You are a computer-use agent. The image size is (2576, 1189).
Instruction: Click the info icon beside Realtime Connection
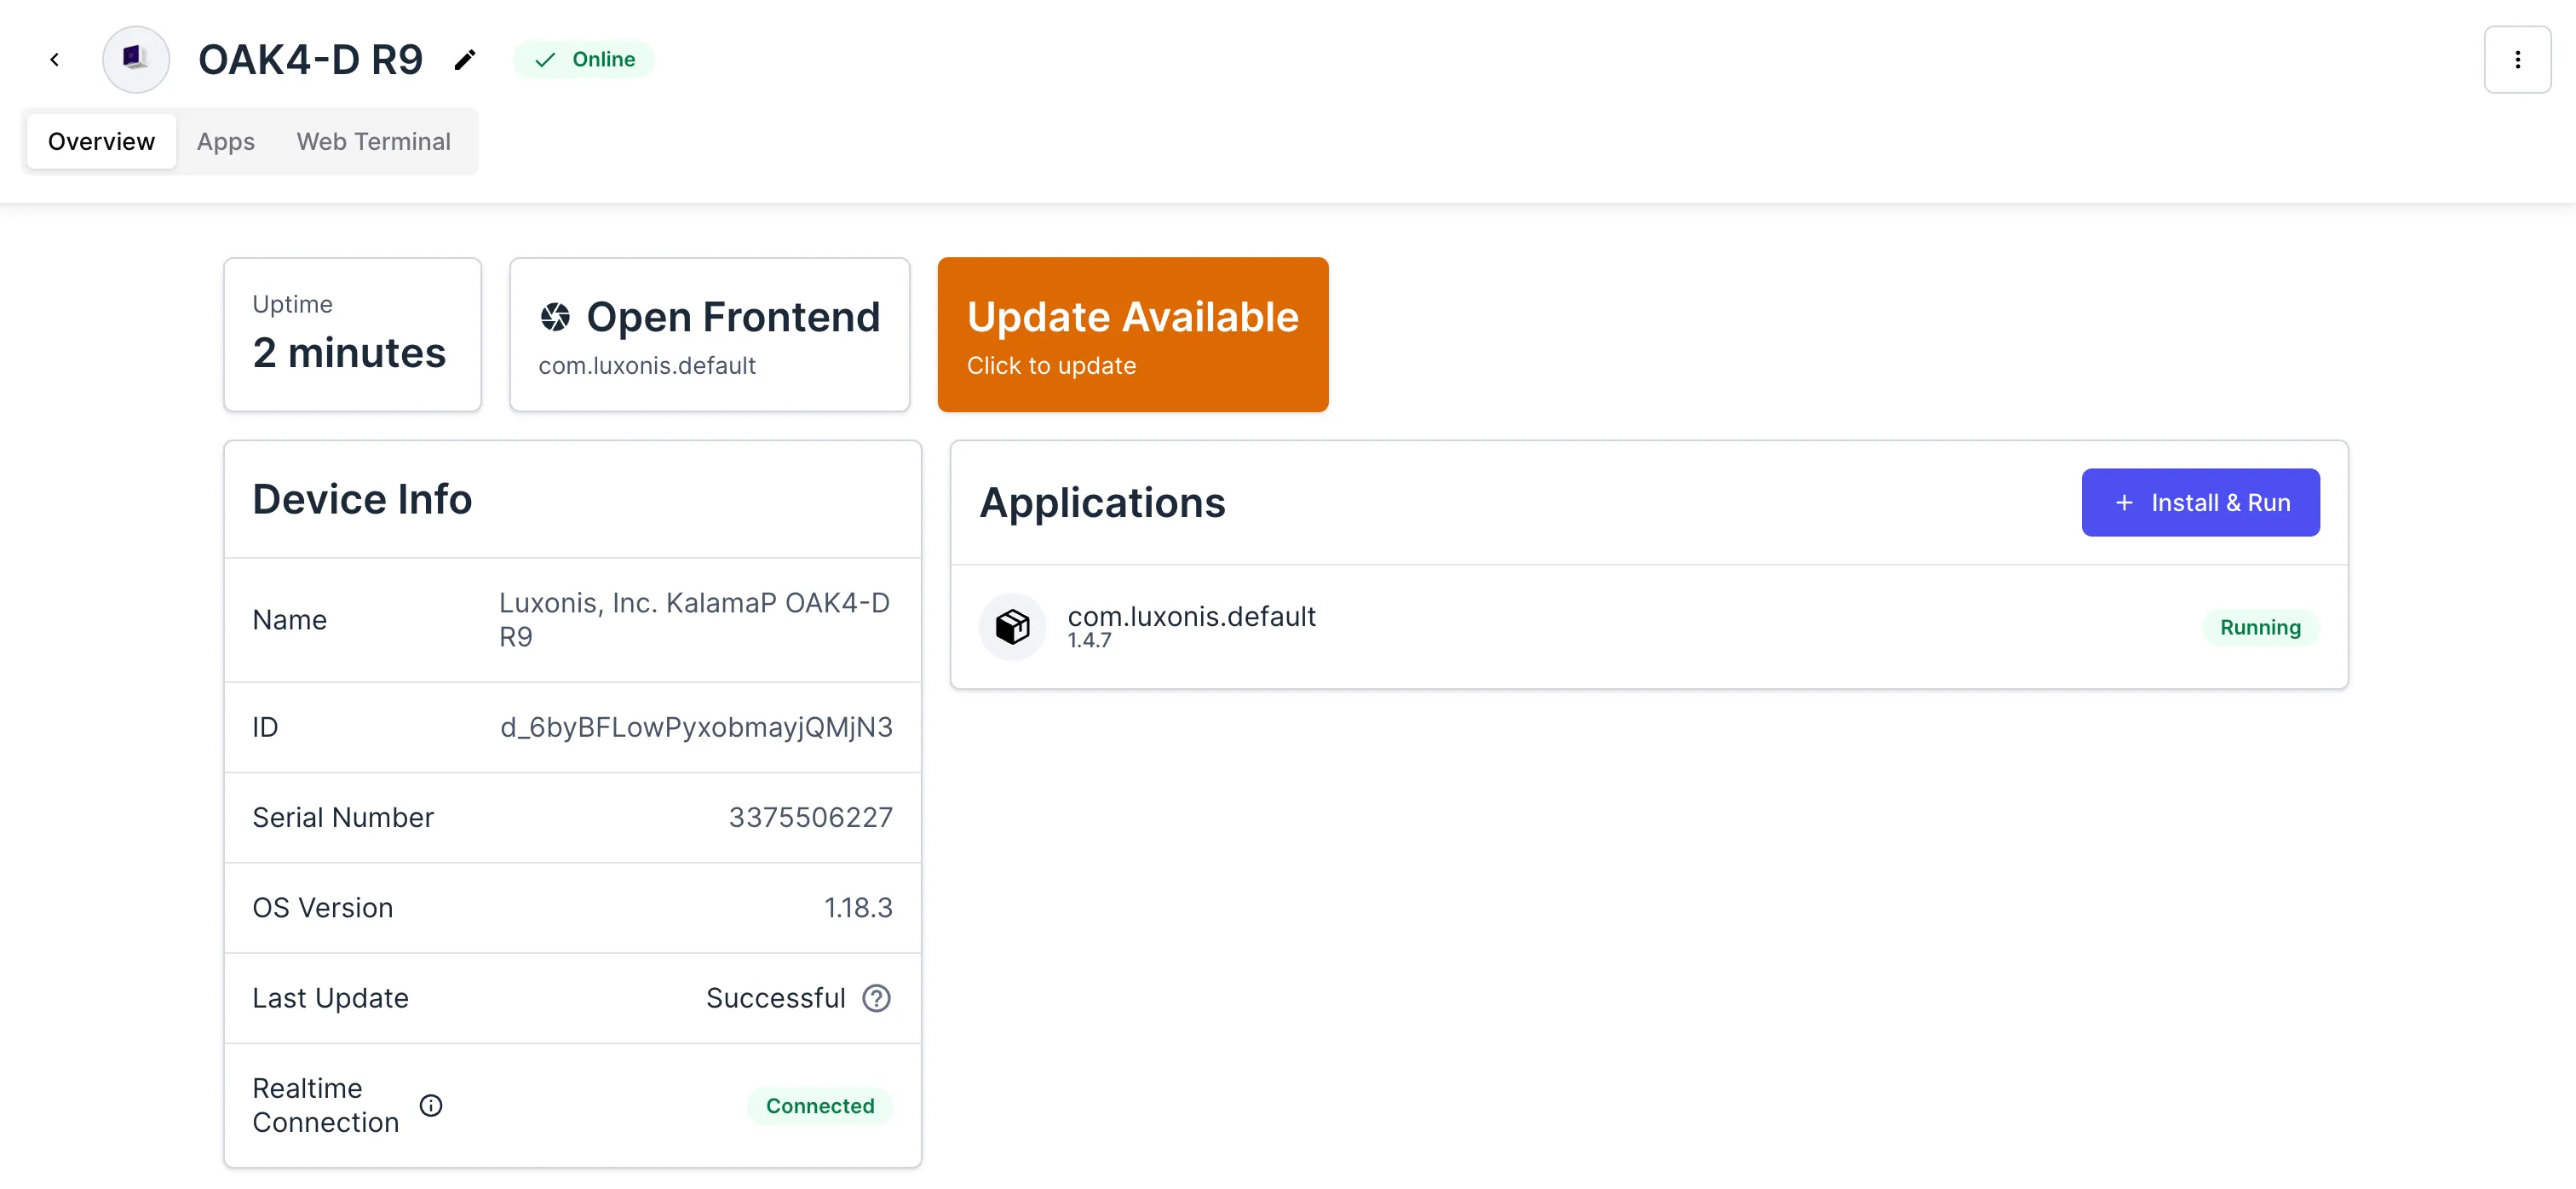431,1105
